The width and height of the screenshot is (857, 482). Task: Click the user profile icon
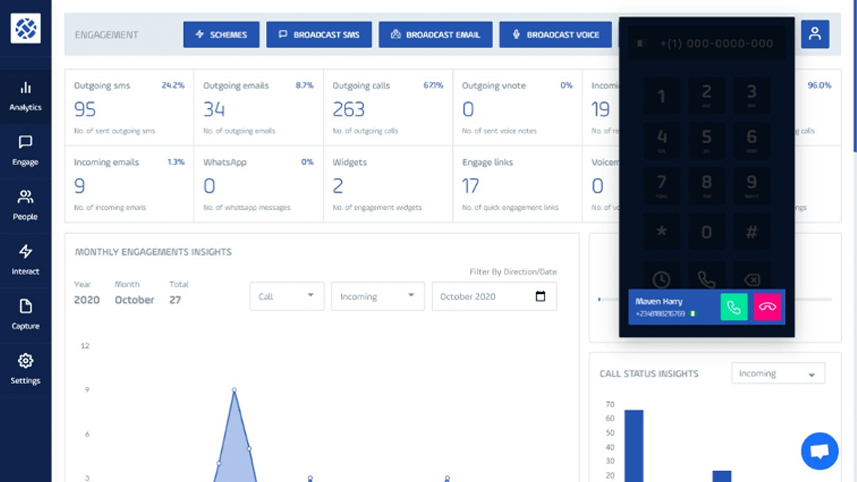(x=815, y=34)
